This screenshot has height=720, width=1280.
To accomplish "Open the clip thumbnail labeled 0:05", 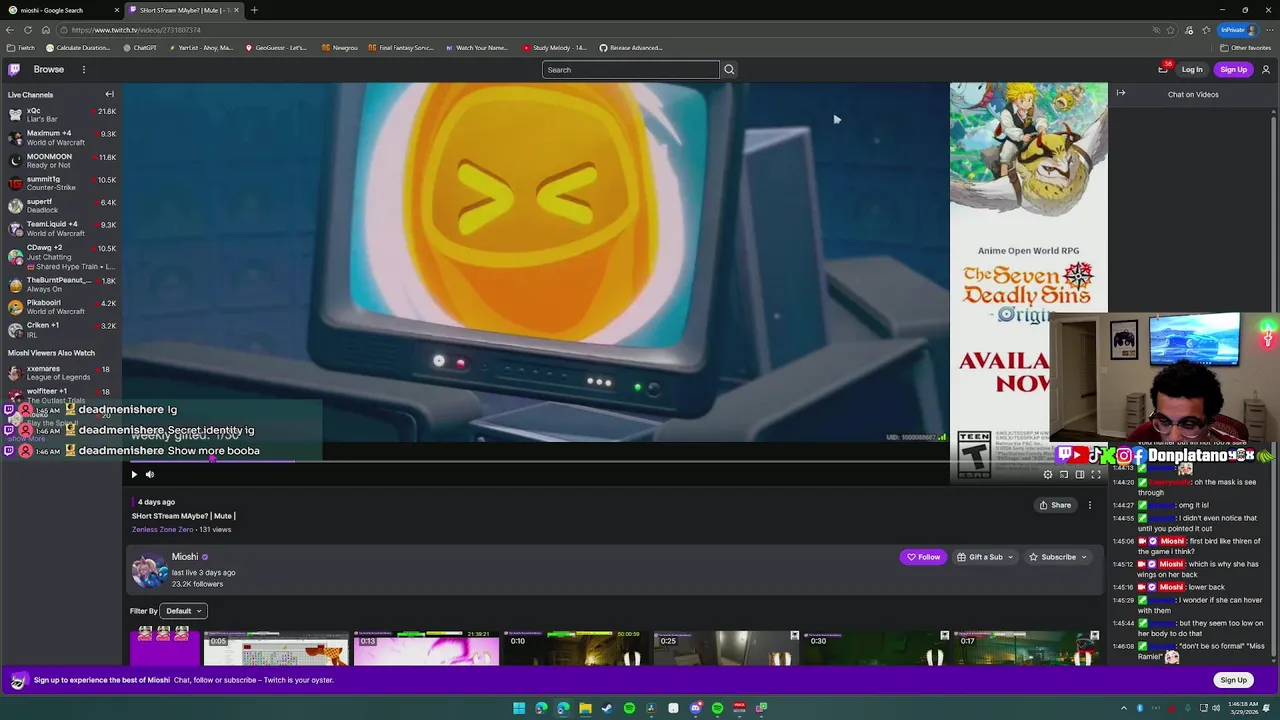I will tap(276, 648).
